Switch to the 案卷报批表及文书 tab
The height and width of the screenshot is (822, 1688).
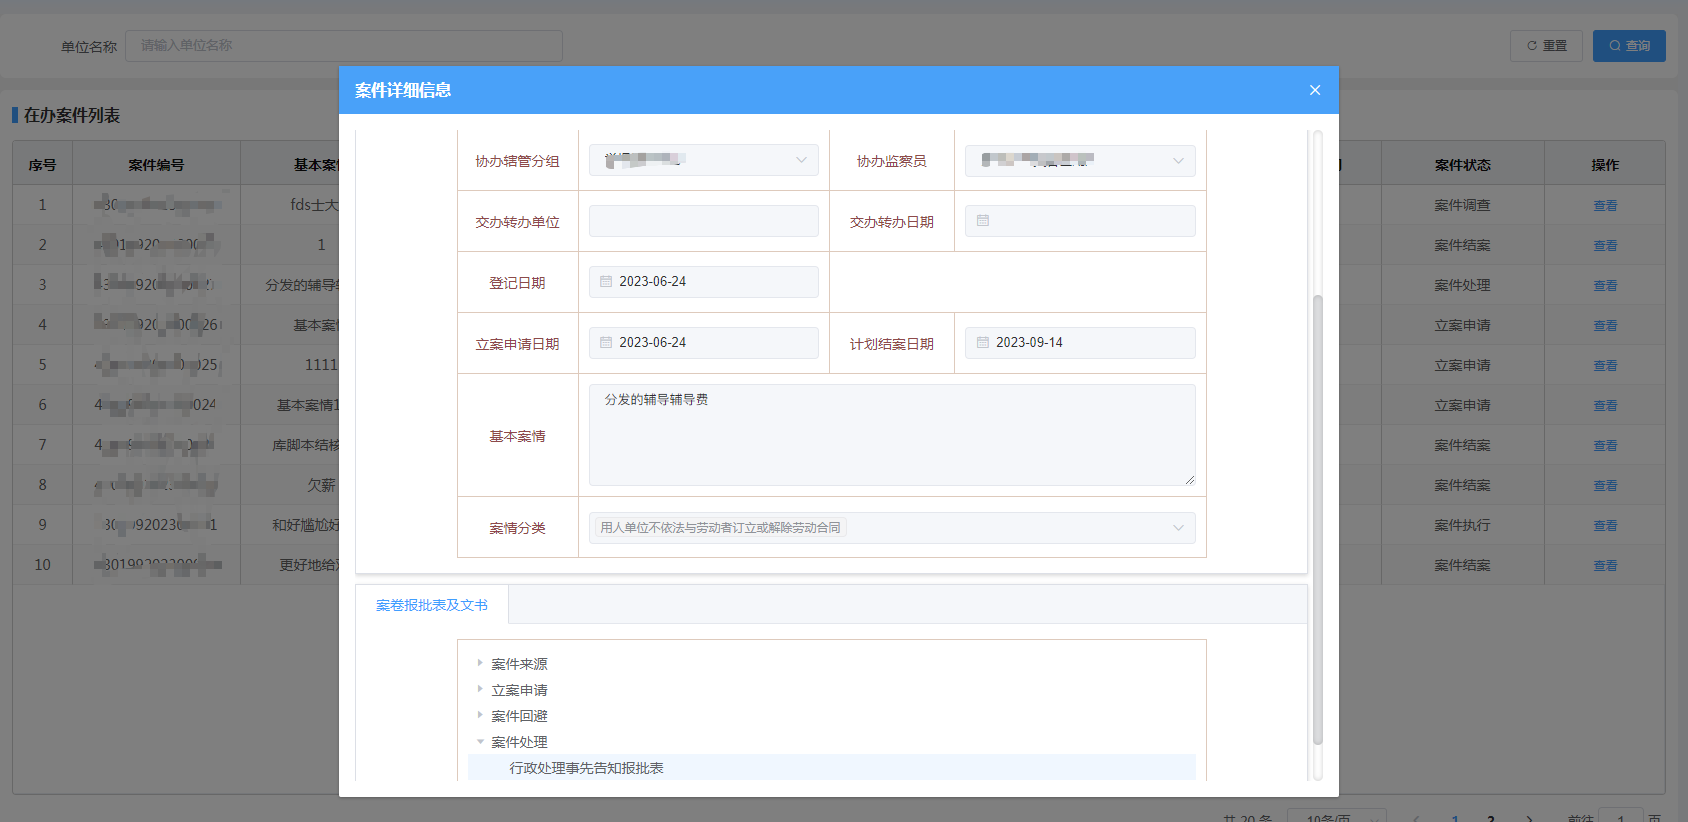click(x=432, y=605)
